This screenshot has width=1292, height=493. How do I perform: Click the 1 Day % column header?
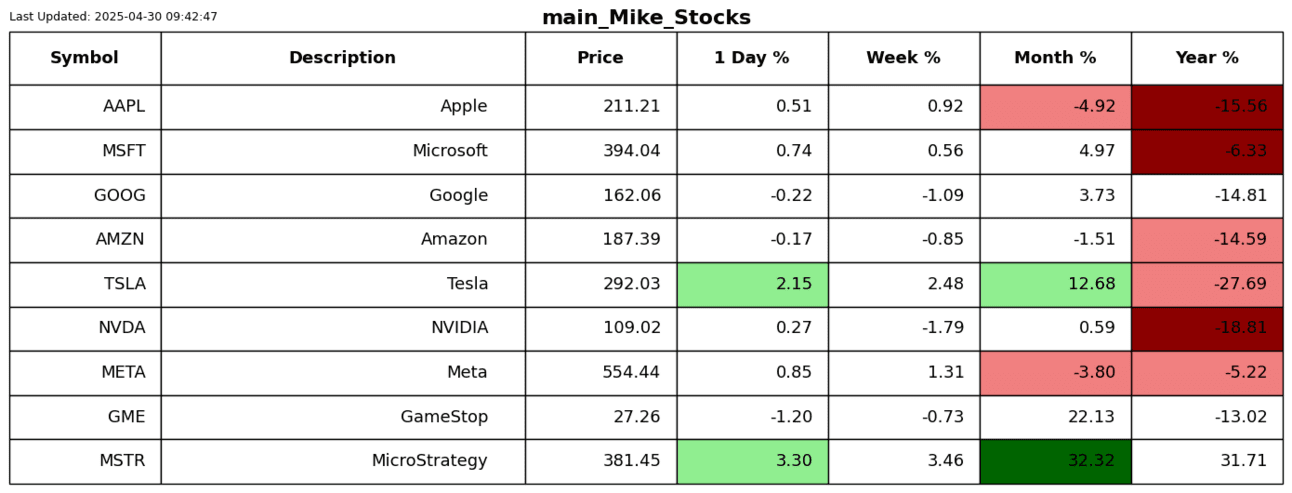pos(751,58)
